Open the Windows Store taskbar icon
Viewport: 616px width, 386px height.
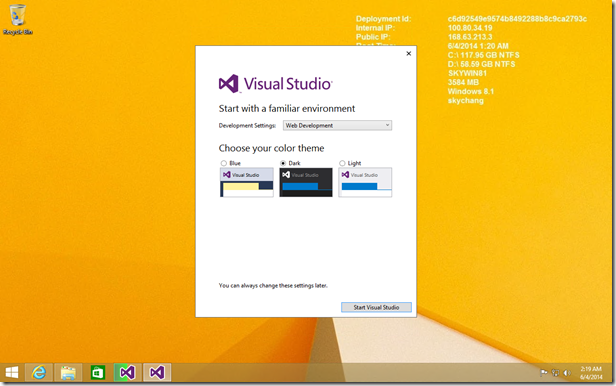click(x=98, y=372)
